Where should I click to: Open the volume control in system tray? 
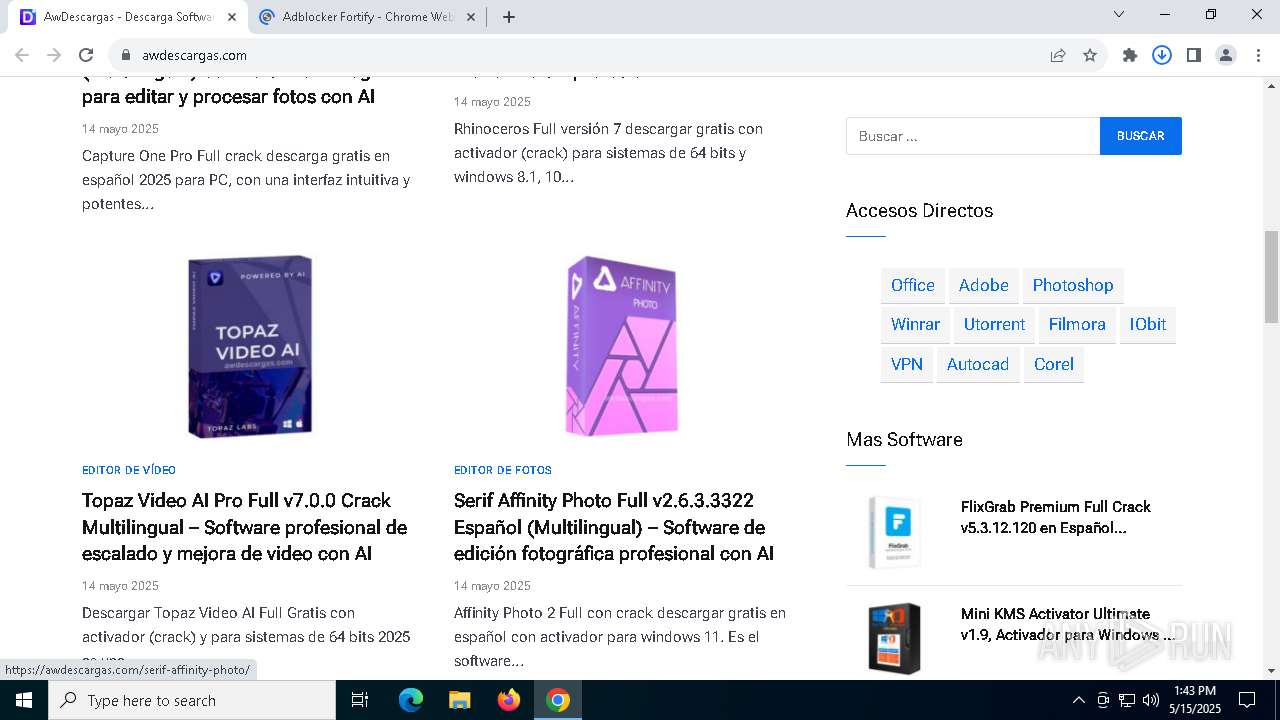[1151, 700]
